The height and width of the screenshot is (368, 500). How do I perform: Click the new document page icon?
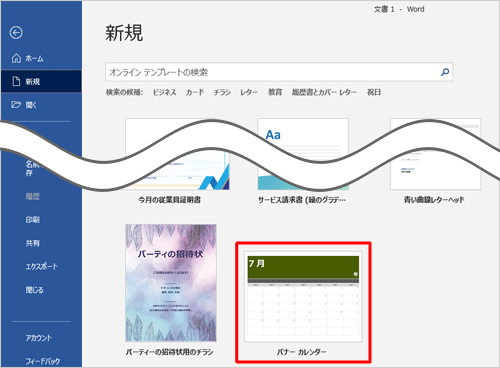click(16, 81)
